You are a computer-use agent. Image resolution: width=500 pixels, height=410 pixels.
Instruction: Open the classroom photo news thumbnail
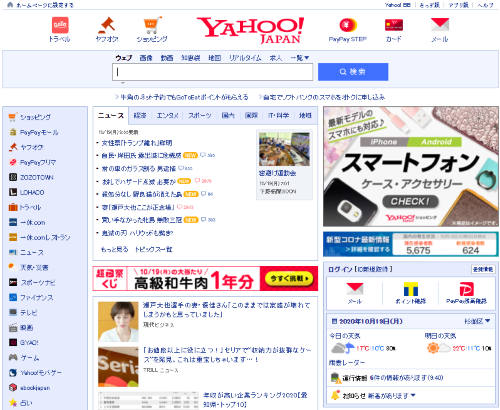[284, 149]
